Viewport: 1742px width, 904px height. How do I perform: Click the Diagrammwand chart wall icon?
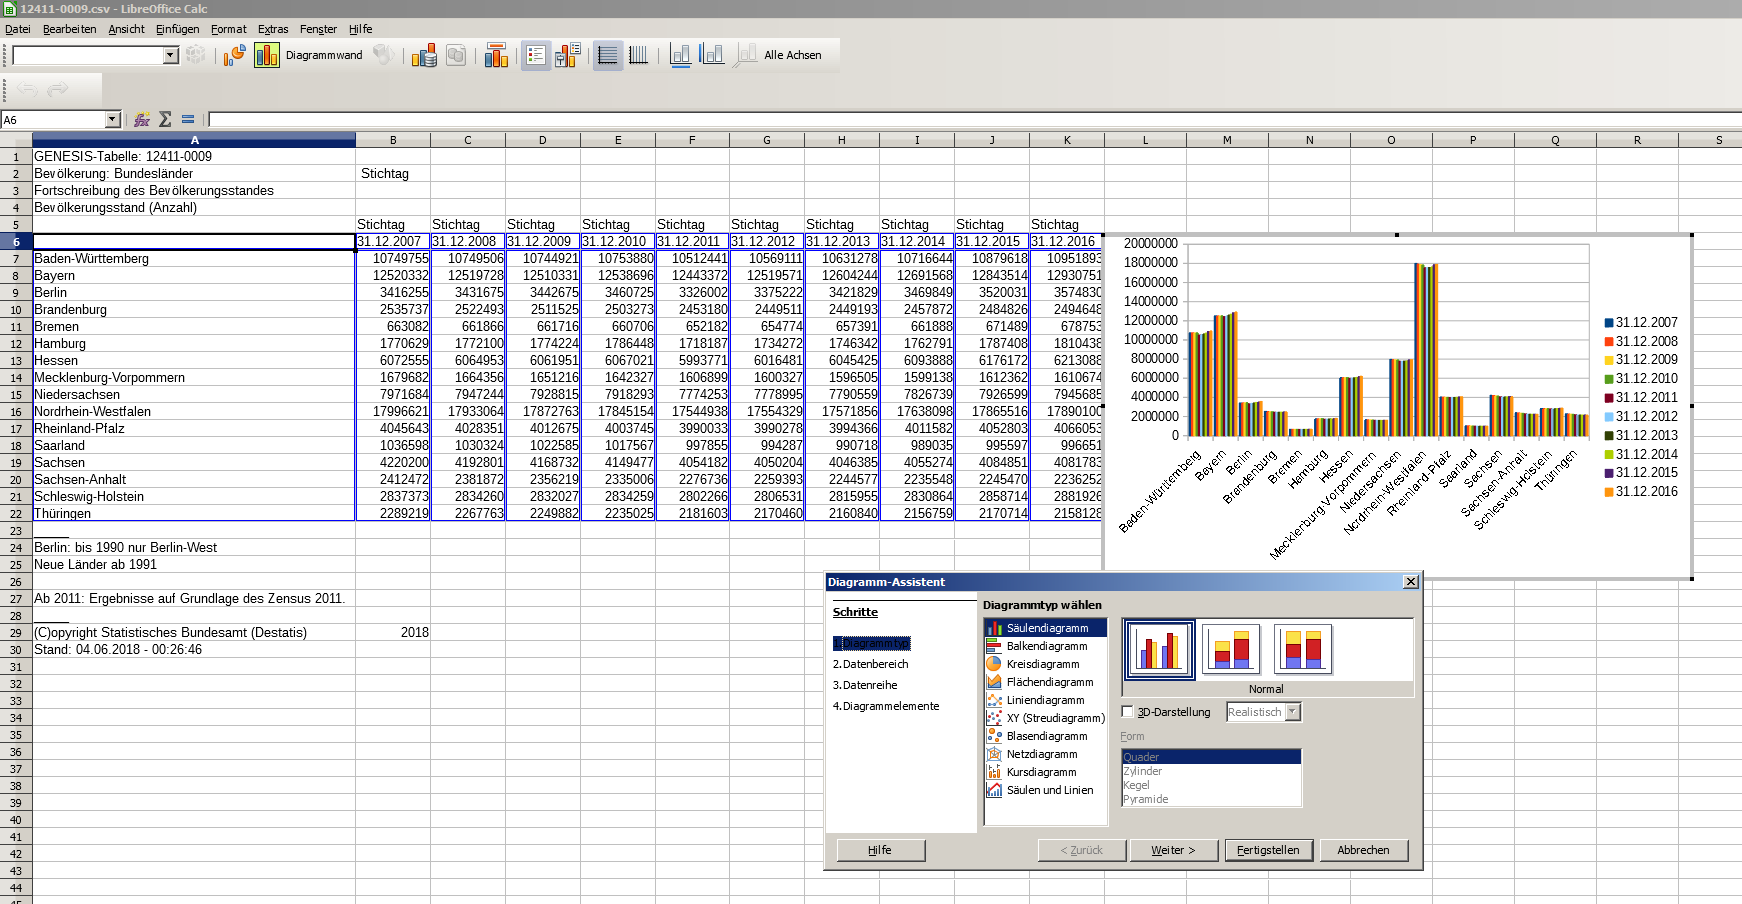coord(267,55)
